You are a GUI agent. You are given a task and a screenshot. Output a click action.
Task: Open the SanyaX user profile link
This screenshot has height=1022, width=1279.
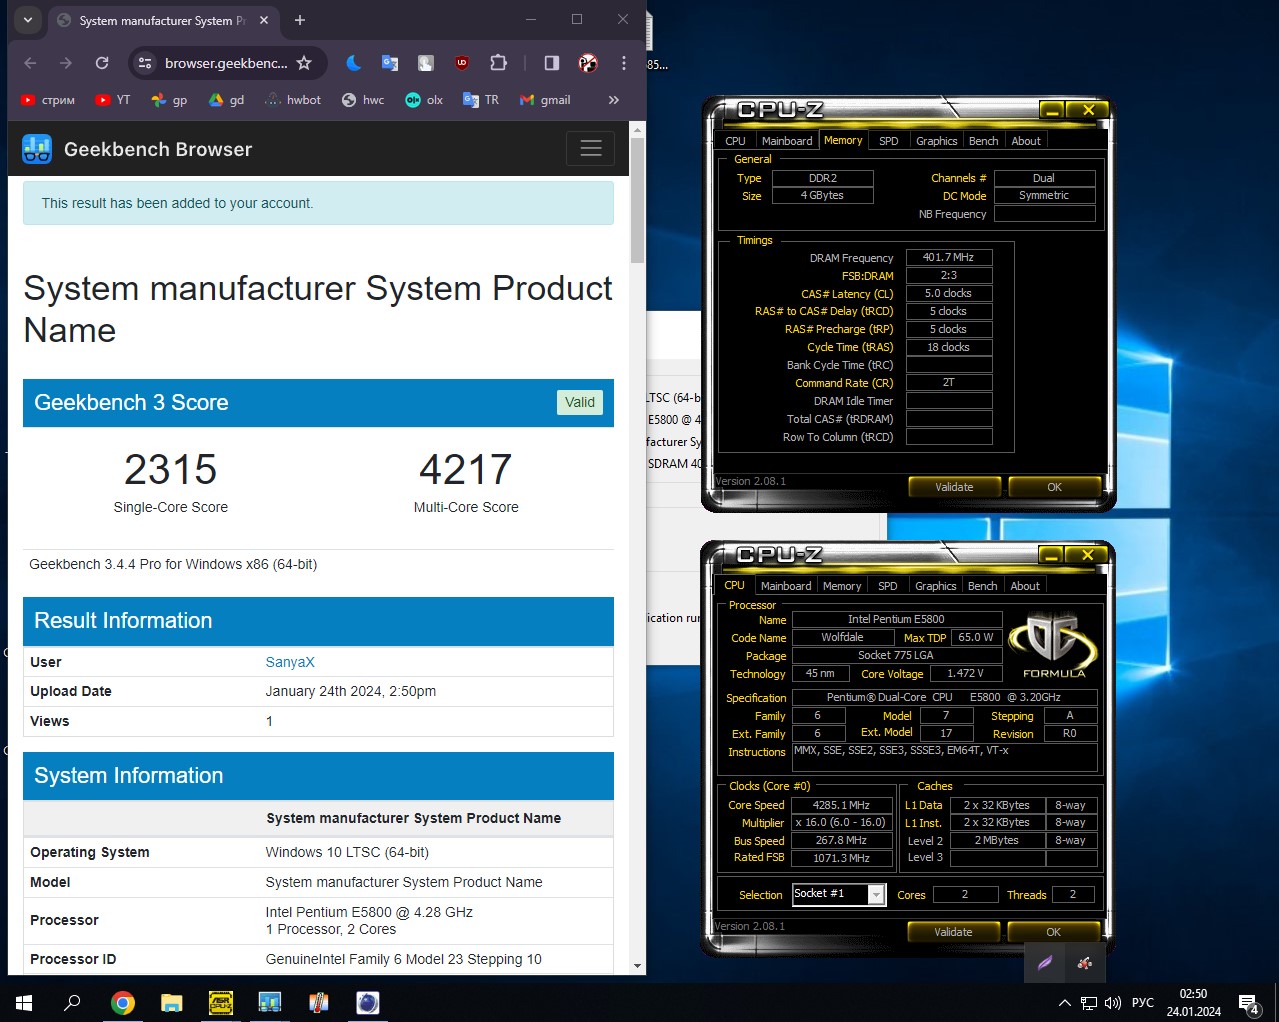click(290, 662)
